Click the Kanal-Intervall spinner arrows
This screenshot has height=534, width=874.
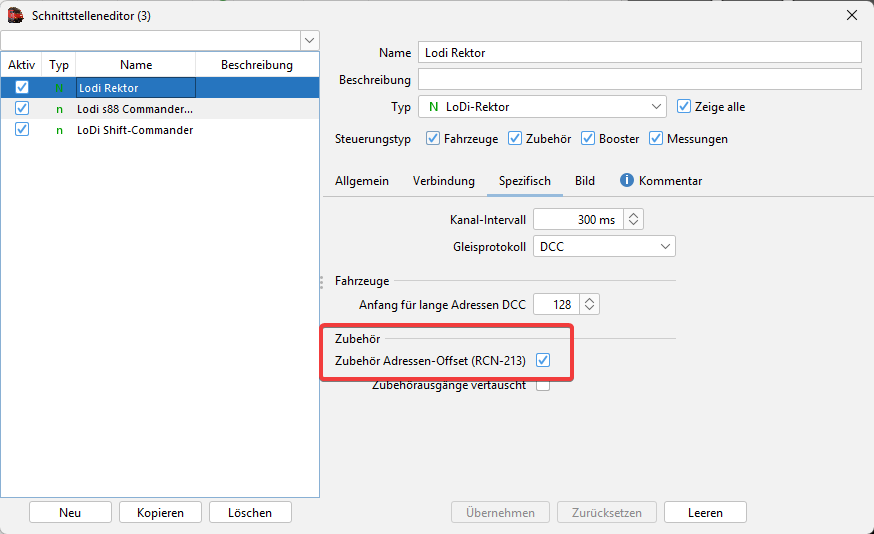tap(633, 219)
